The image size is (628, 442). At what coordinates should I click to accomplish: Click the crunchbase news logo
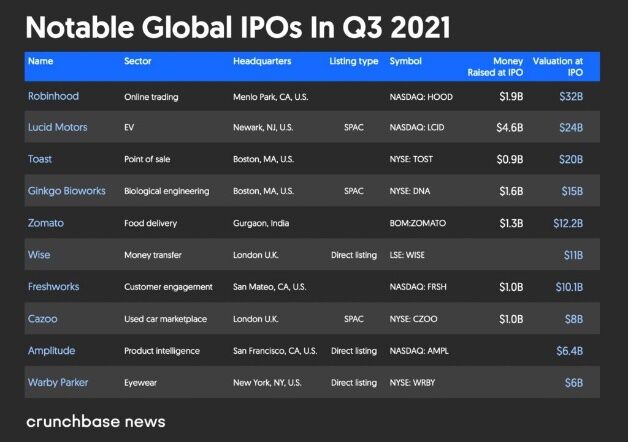click(96, 421)
